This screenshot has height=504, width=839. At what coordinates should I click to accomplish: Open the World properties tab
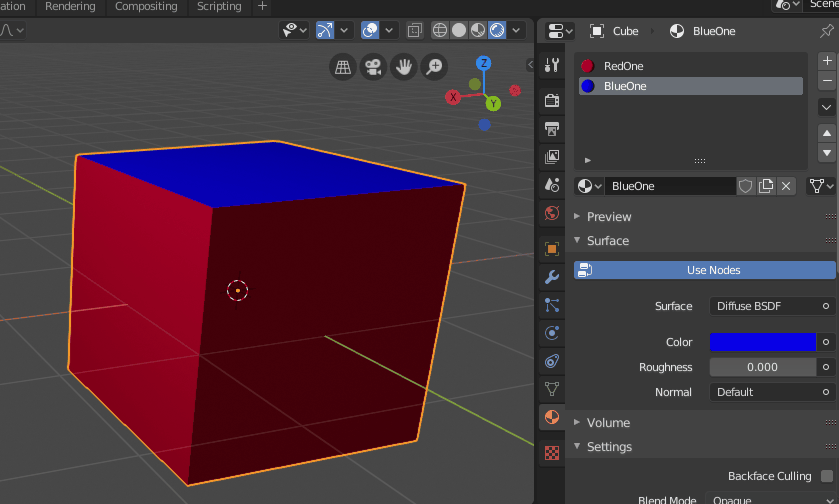pyautogui.click(x=552, y=213)
